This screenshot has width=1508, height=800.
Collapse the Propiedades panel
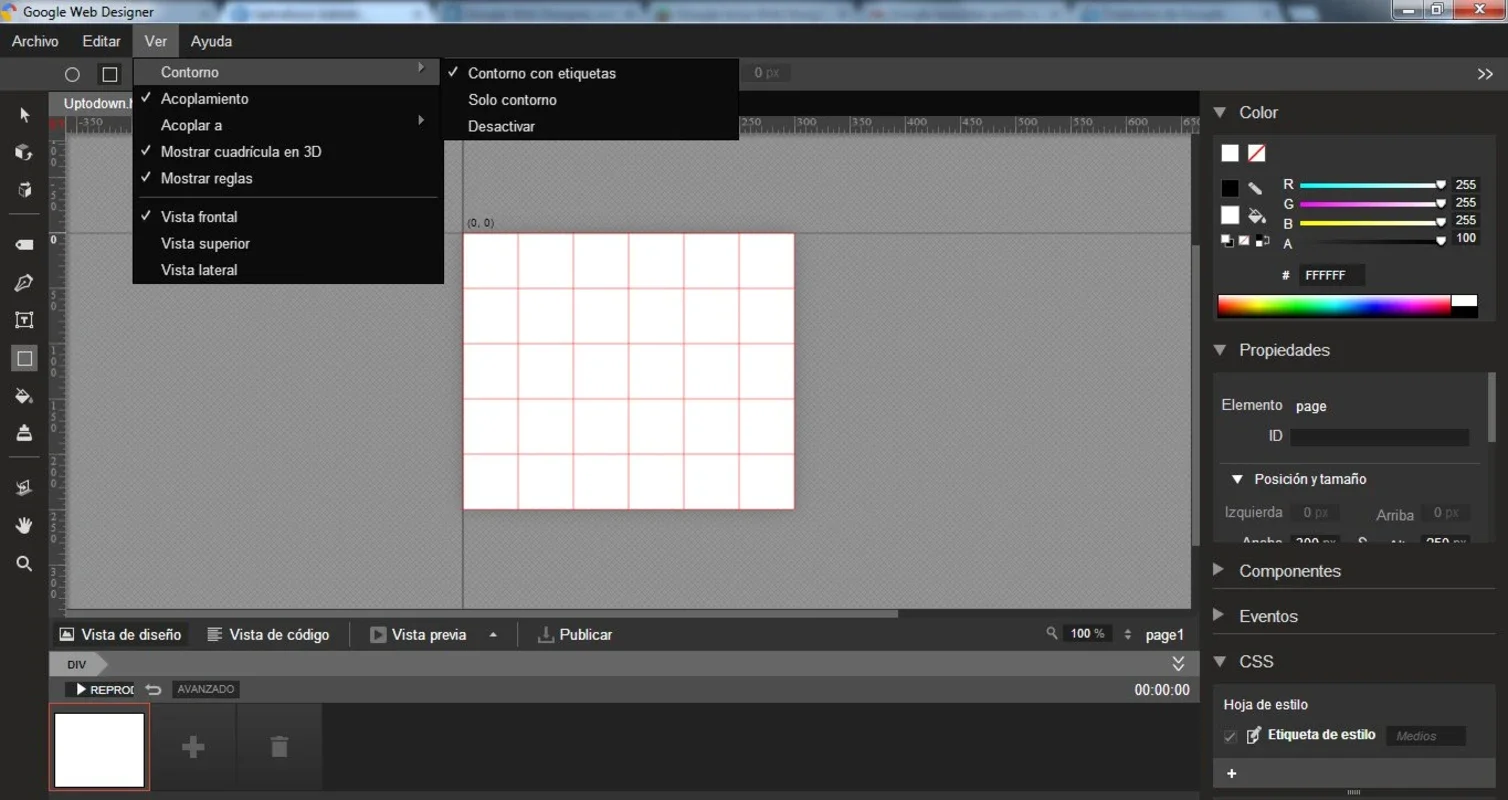(1219, 350)
